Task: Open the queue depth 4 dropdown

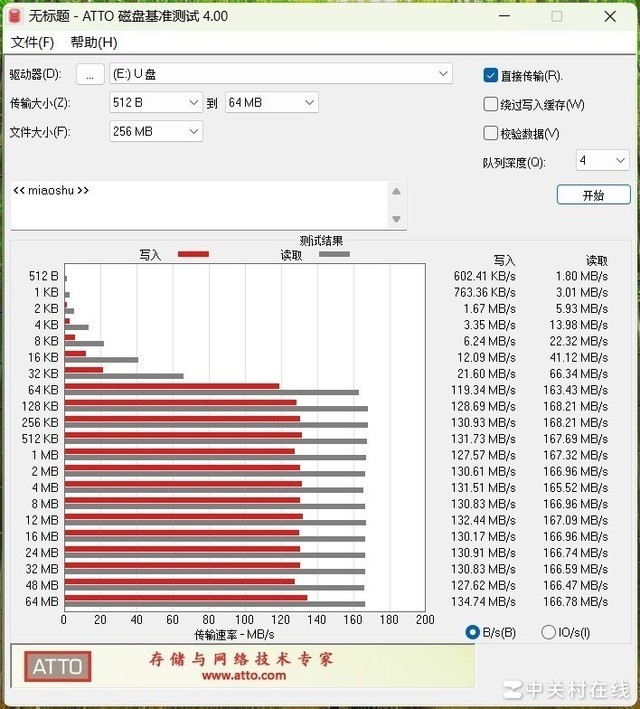Action: pos(602,160)
